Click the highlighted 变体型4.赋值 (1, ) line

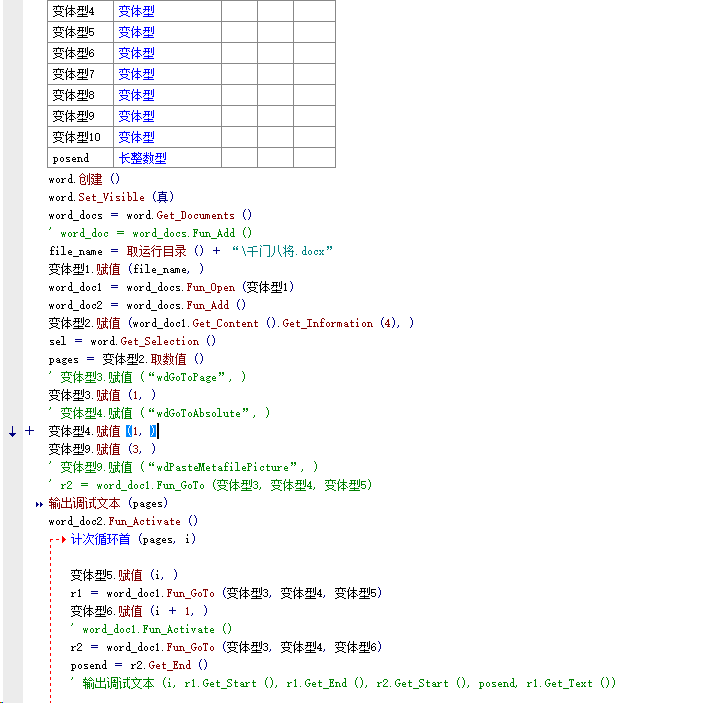[103, 431]
